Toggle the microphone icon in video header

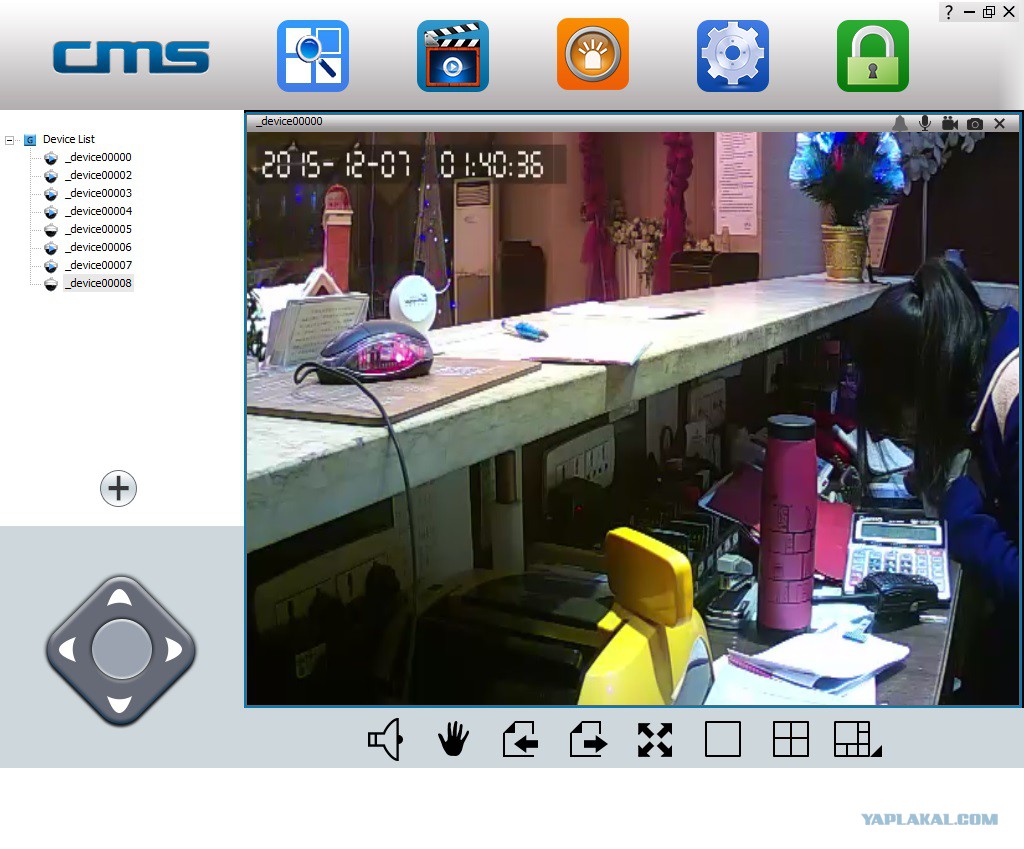point(925,123)
